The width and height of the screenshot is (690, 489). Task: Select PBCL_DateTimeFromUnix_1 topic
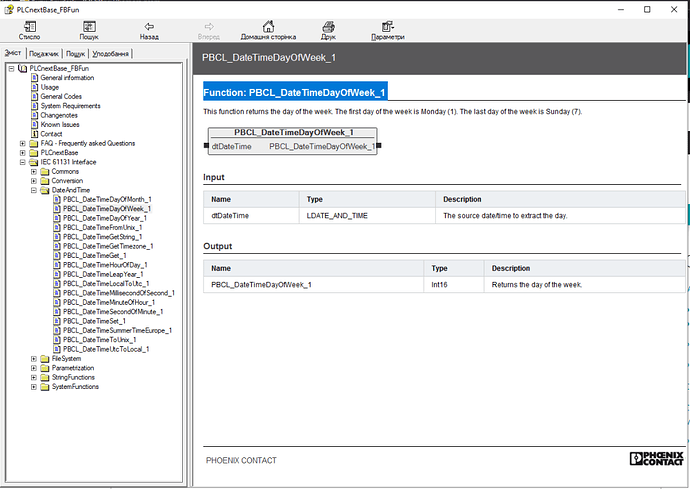(103, 228)
